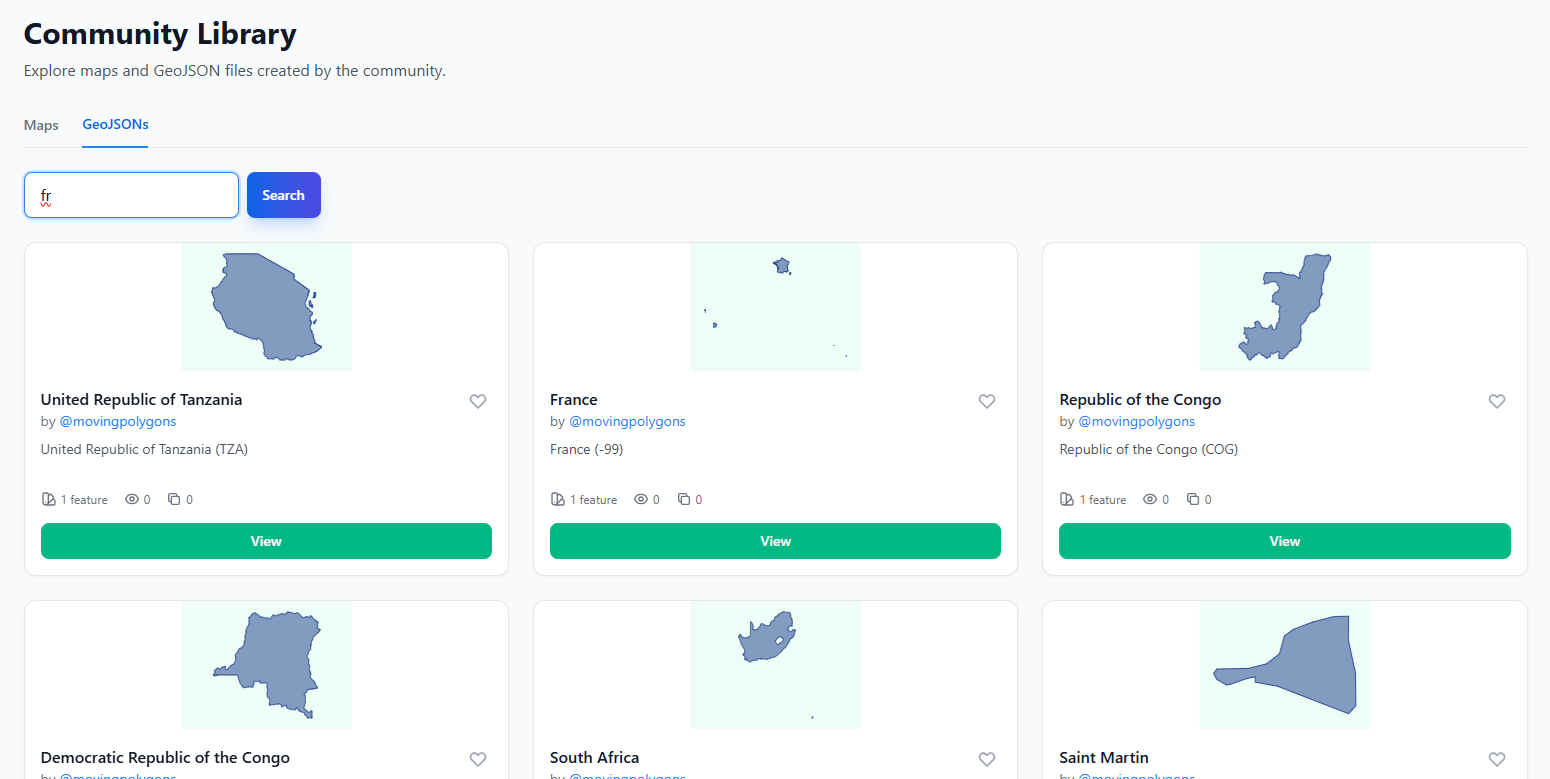
Task: Click the Search button
Action: [x=283, y=195]
